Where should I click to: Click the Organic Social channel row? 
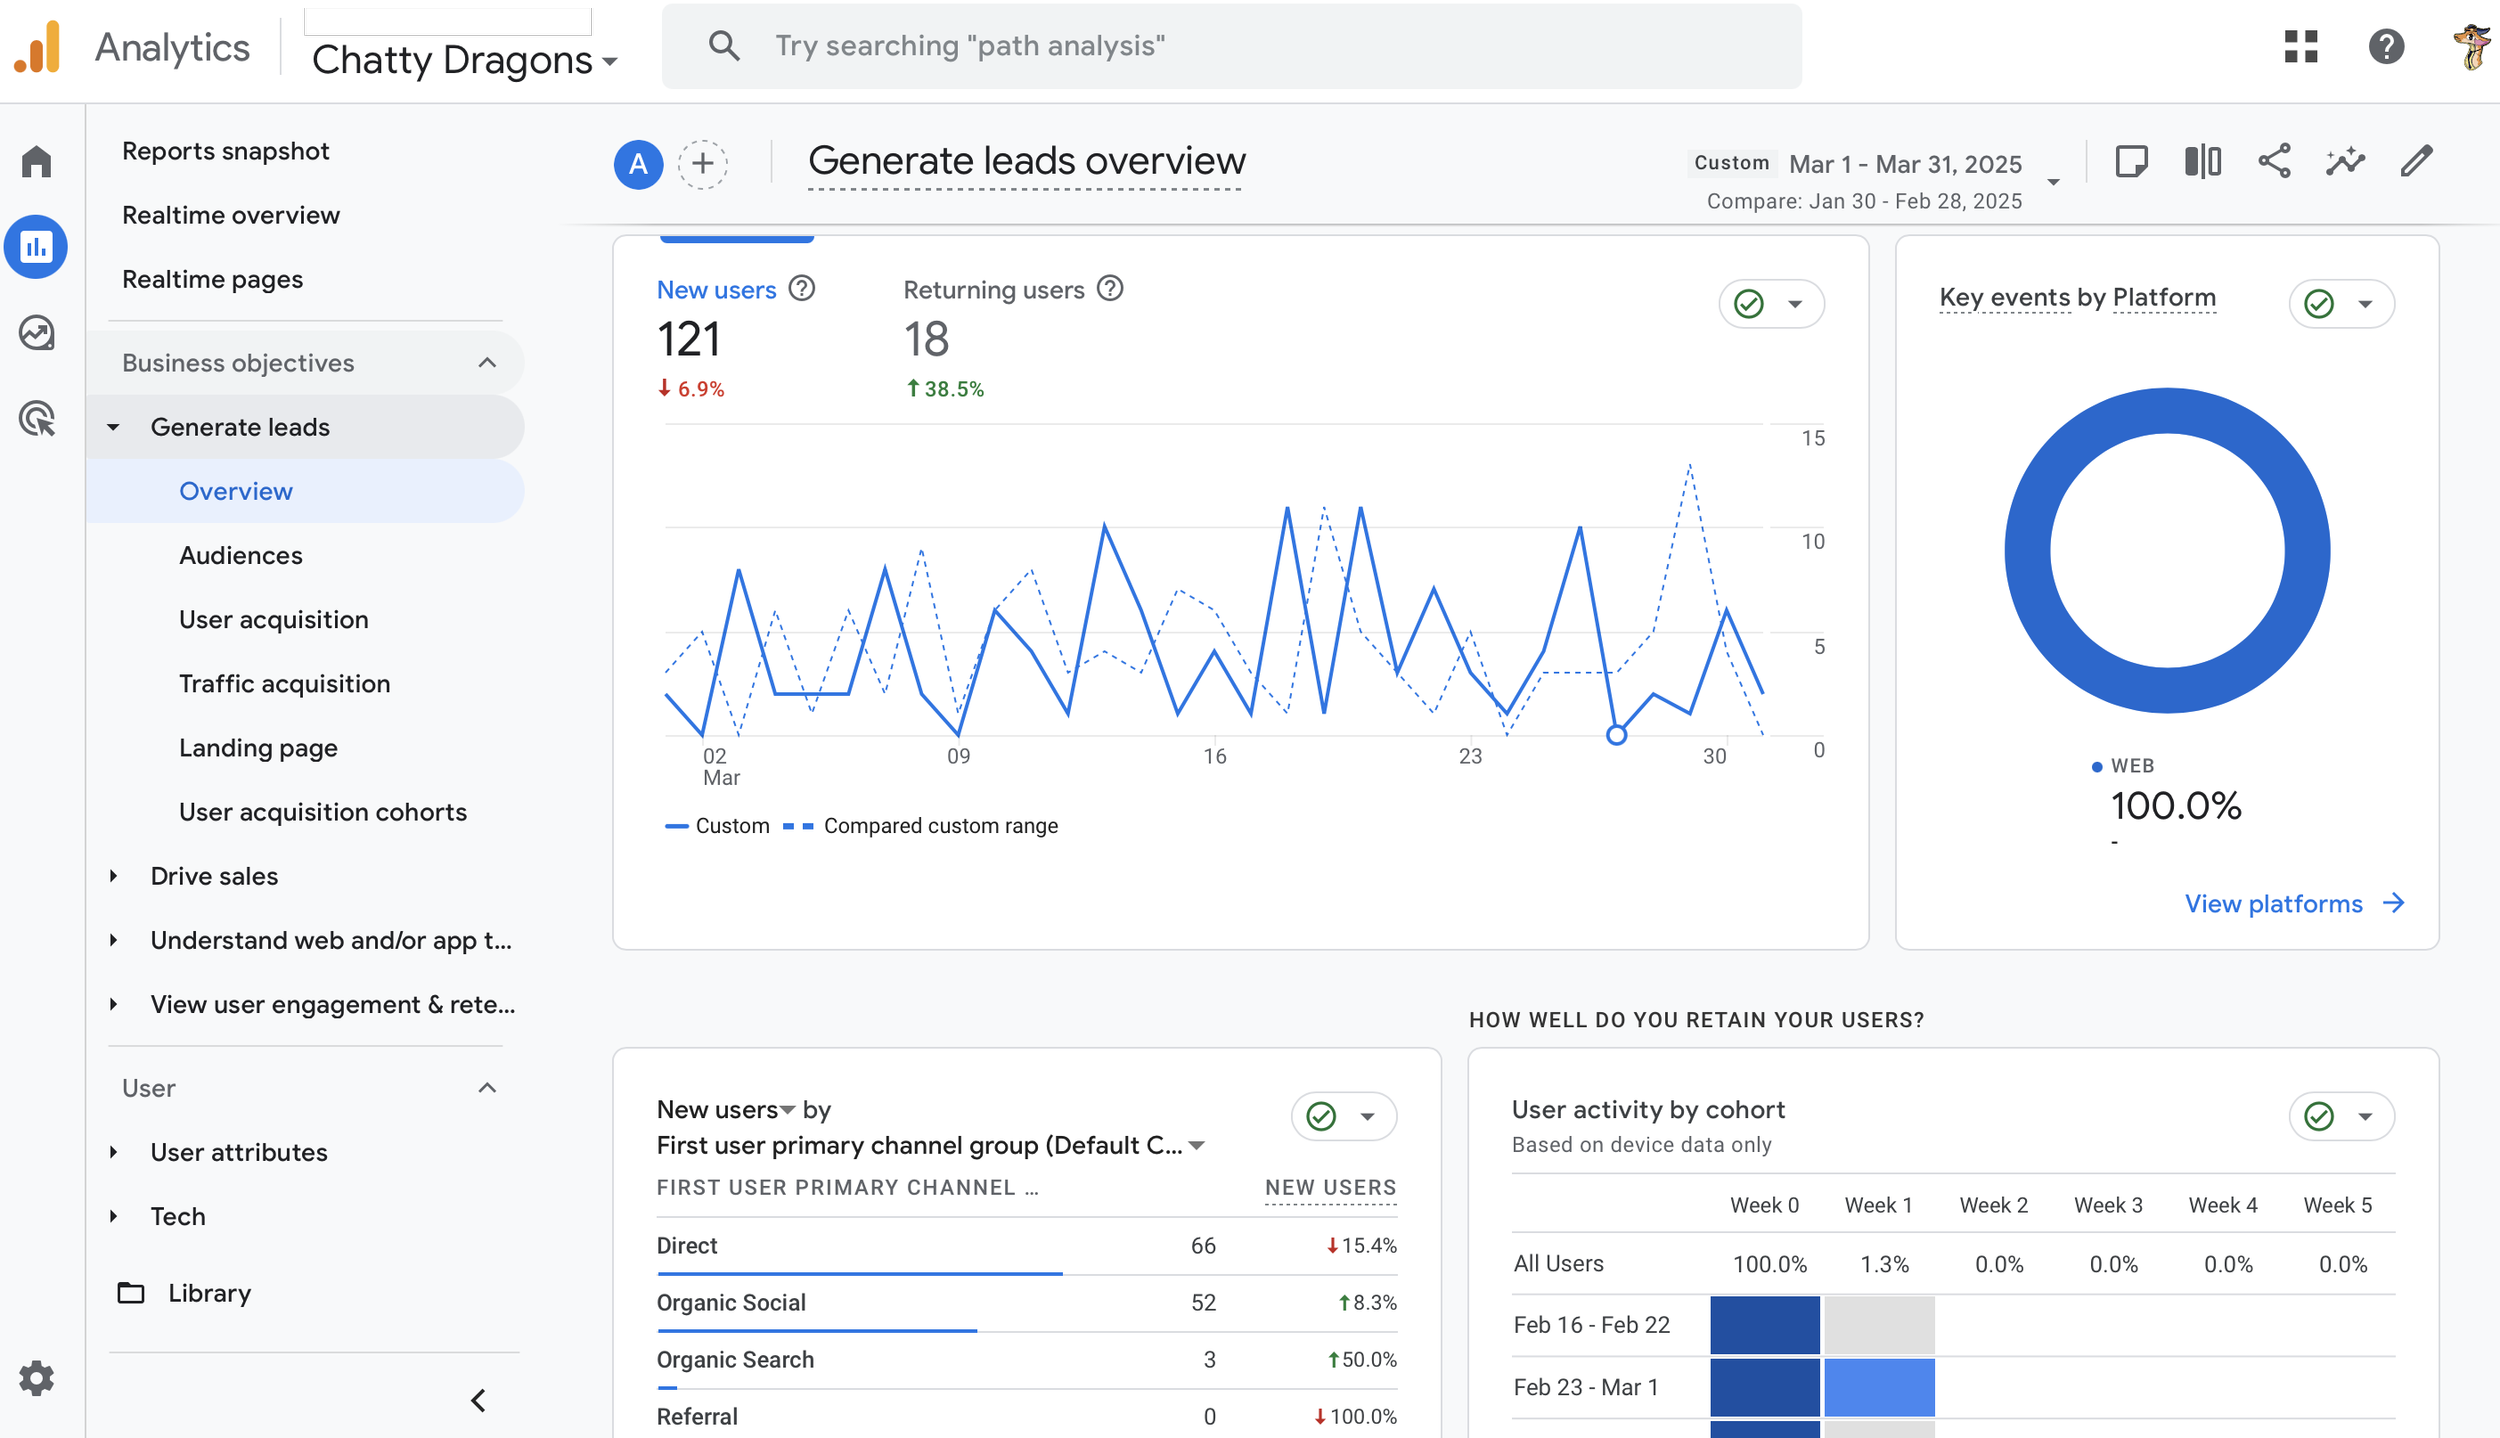[x=1026, y=1303]
